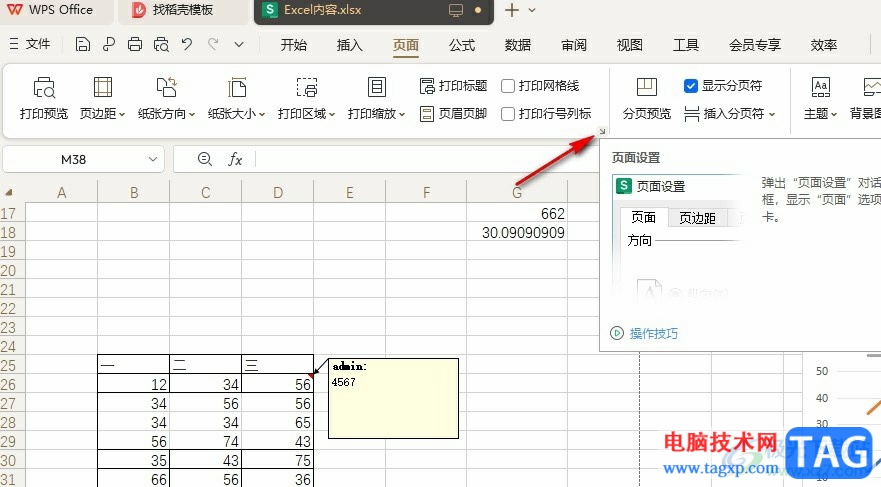Click the admin comment box
881x487 pixels.
(x=393, y=398)
